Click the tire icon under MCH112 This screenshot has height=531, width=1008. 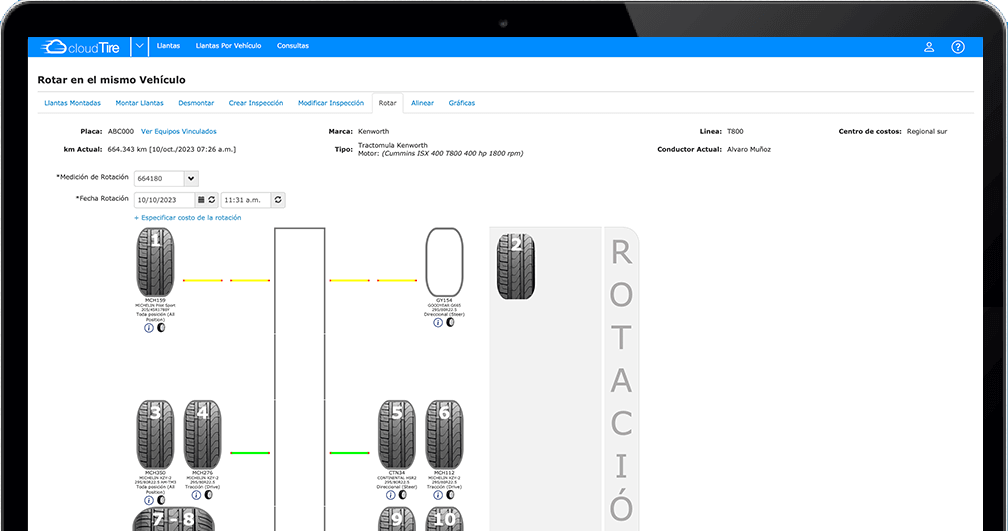point(450,495)
